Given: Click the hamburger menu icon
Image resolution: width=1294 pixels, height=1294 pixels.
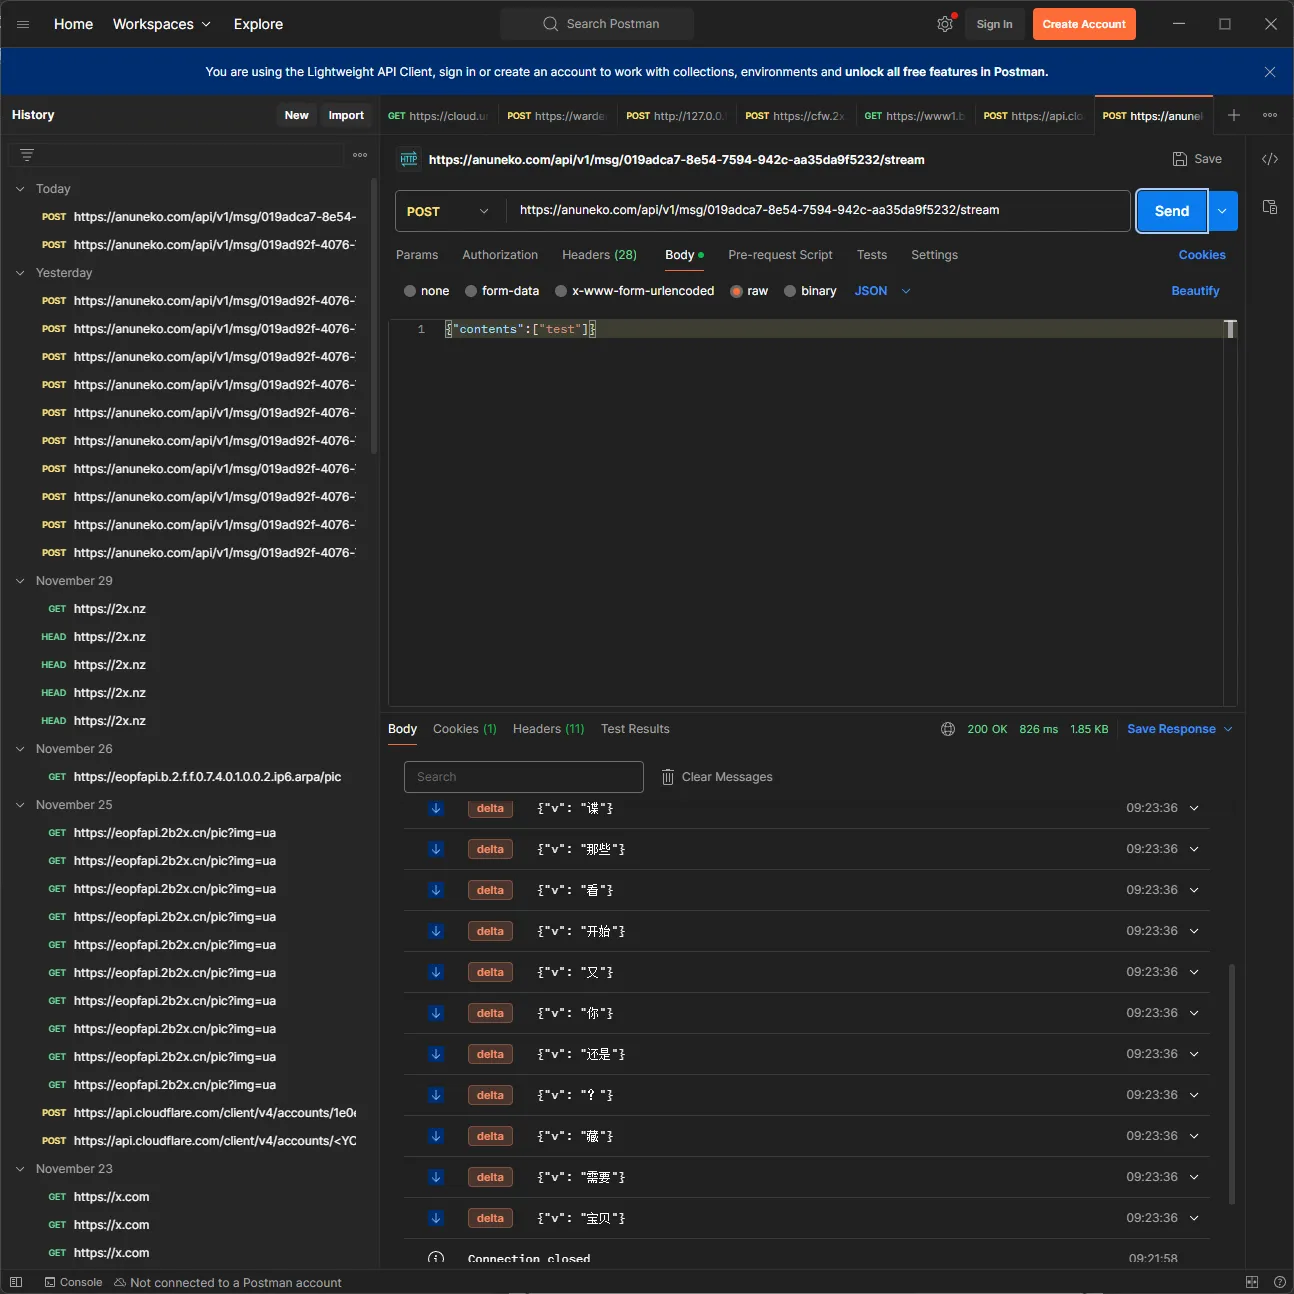Looking at the screenshot, I should pyautogui.click(x=23, y=24).
